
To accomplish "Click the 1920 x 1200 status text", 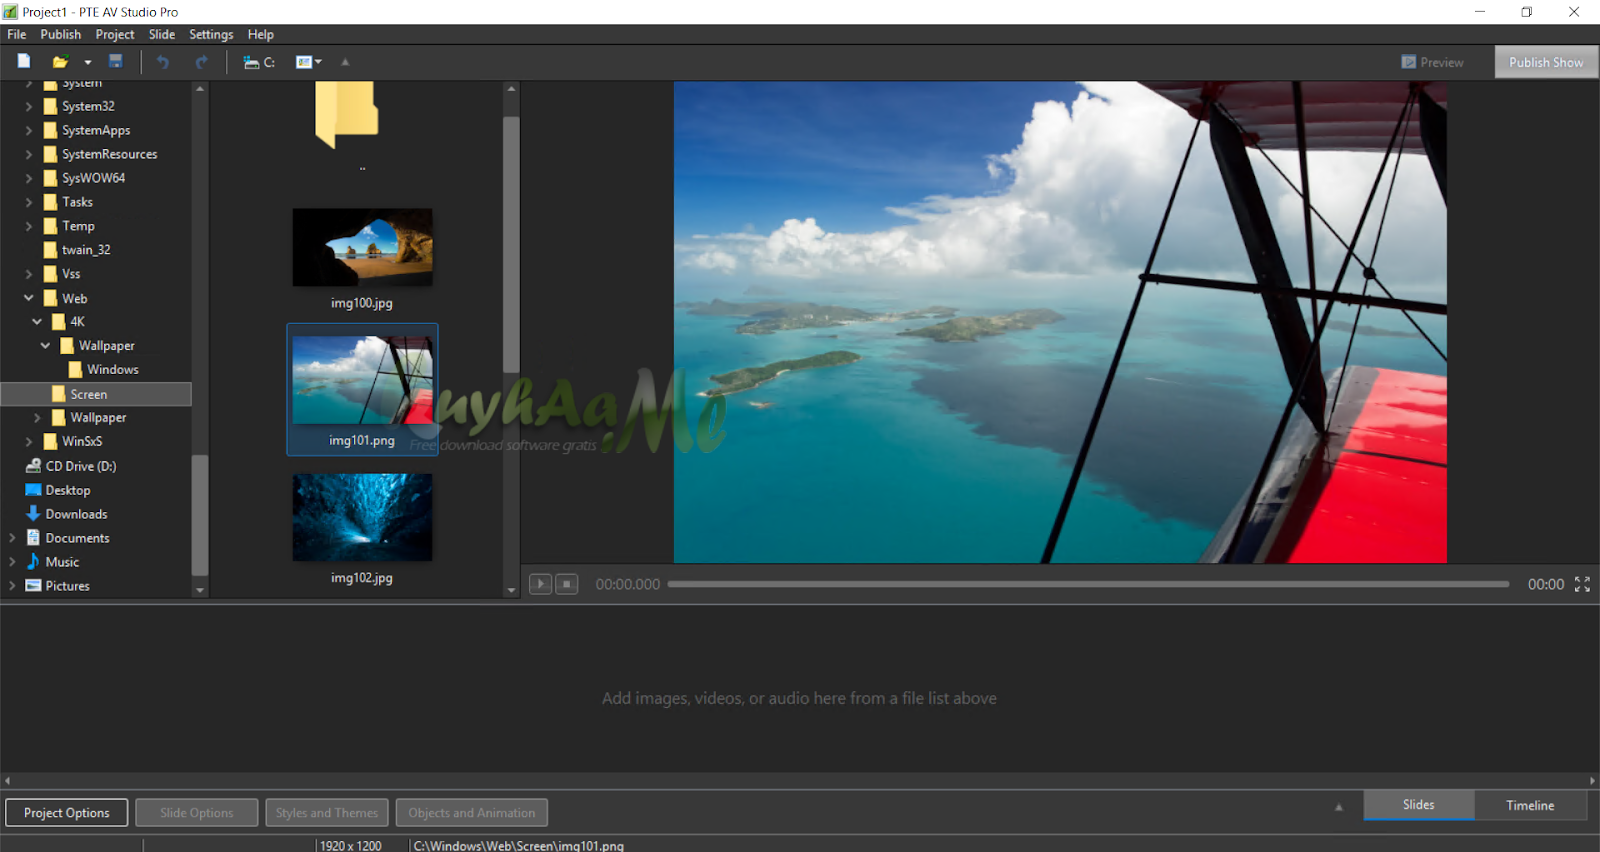I will 350,846.
